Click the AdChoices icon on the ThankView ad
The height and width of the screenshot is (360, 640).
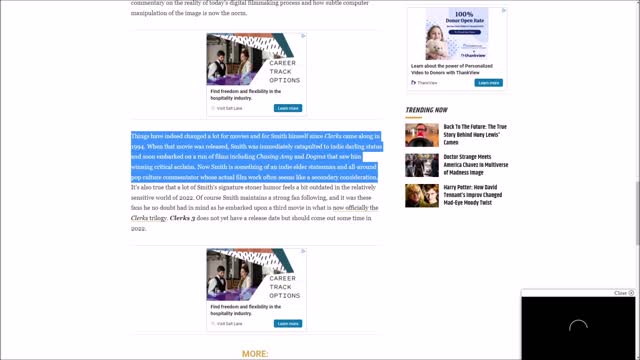[504, 11]
